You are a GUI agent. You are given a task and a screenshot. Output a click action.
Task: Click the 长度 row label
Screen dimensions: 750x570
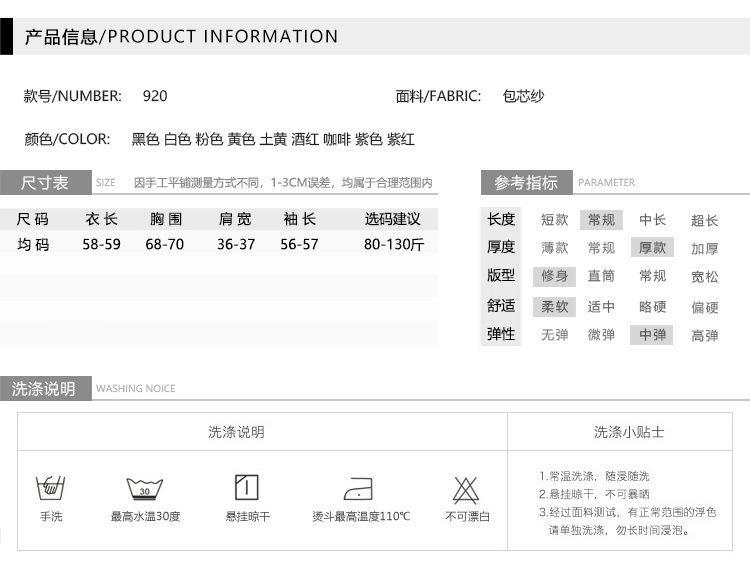coord(501,219)
